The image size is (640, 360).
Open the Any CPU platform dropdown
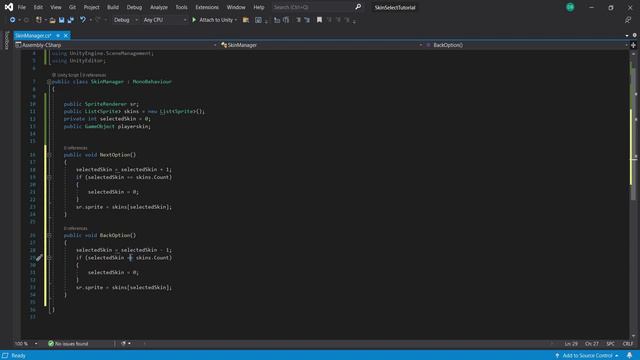pyautogui.click(x=164, y=20)
